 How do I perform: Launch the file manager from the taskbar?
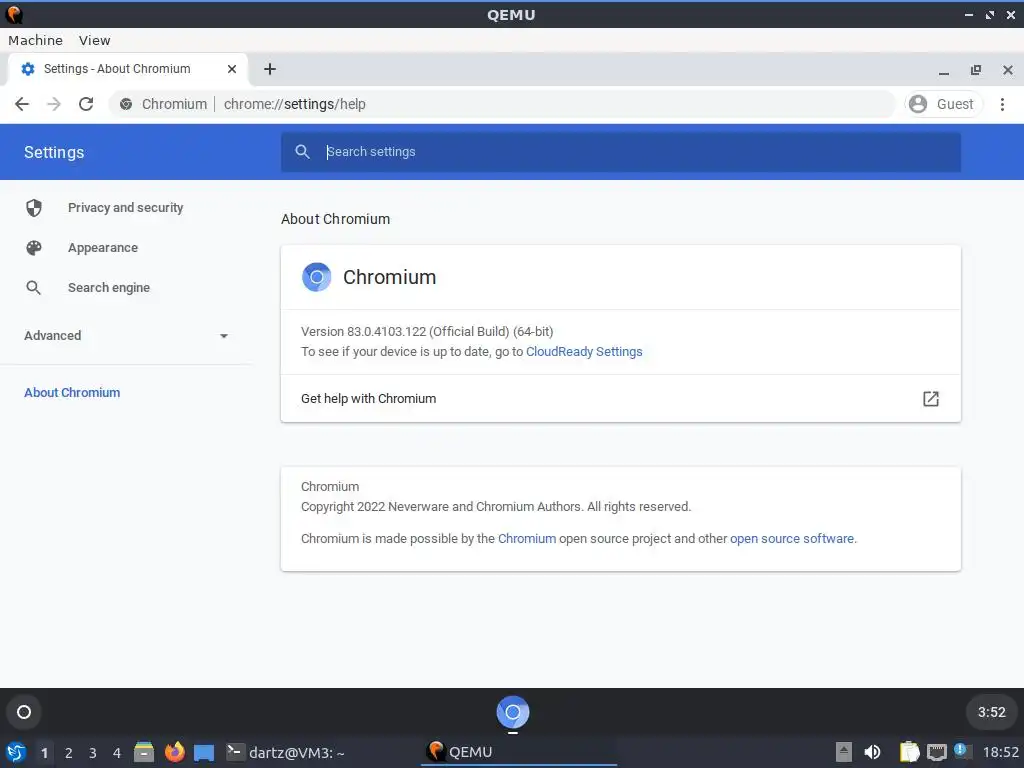[x=144, y=752]
